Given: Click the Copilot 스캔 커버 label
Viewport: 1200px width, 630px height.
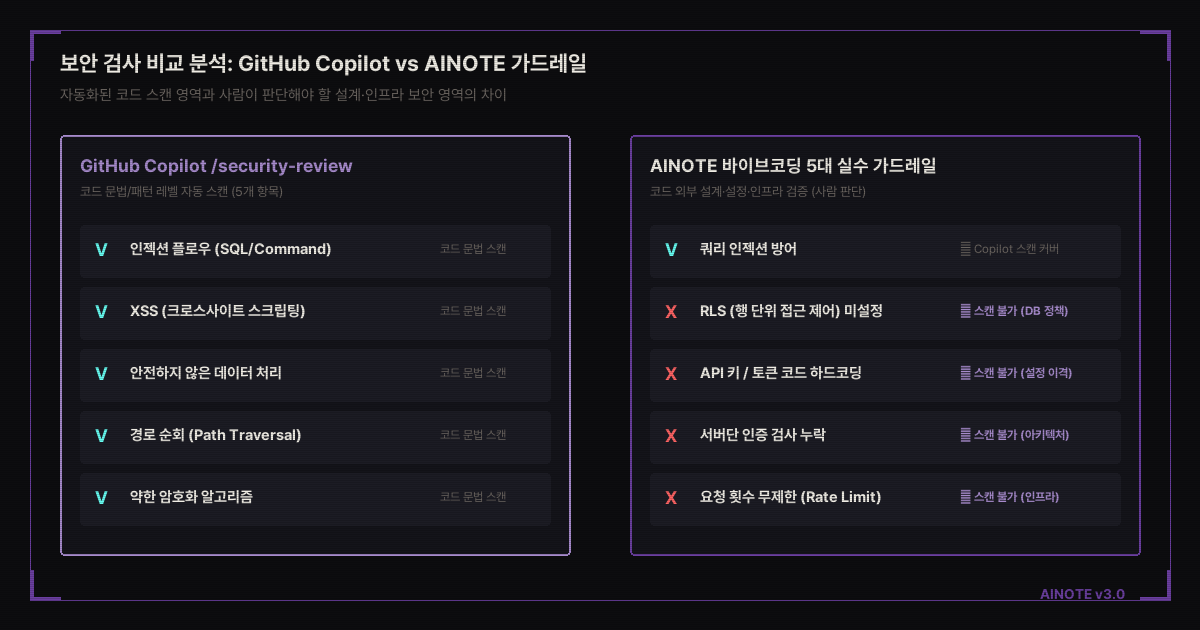Looking at the screenshot, I should coord(1010,249).
